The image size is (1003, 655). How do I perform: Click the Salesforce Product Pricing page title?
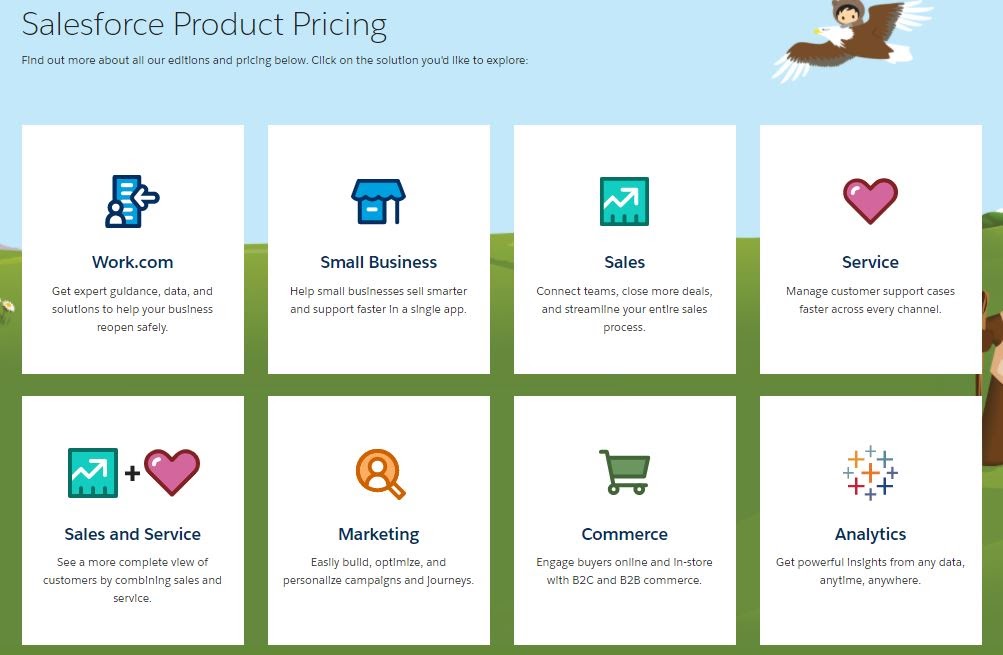click(204, 24)
